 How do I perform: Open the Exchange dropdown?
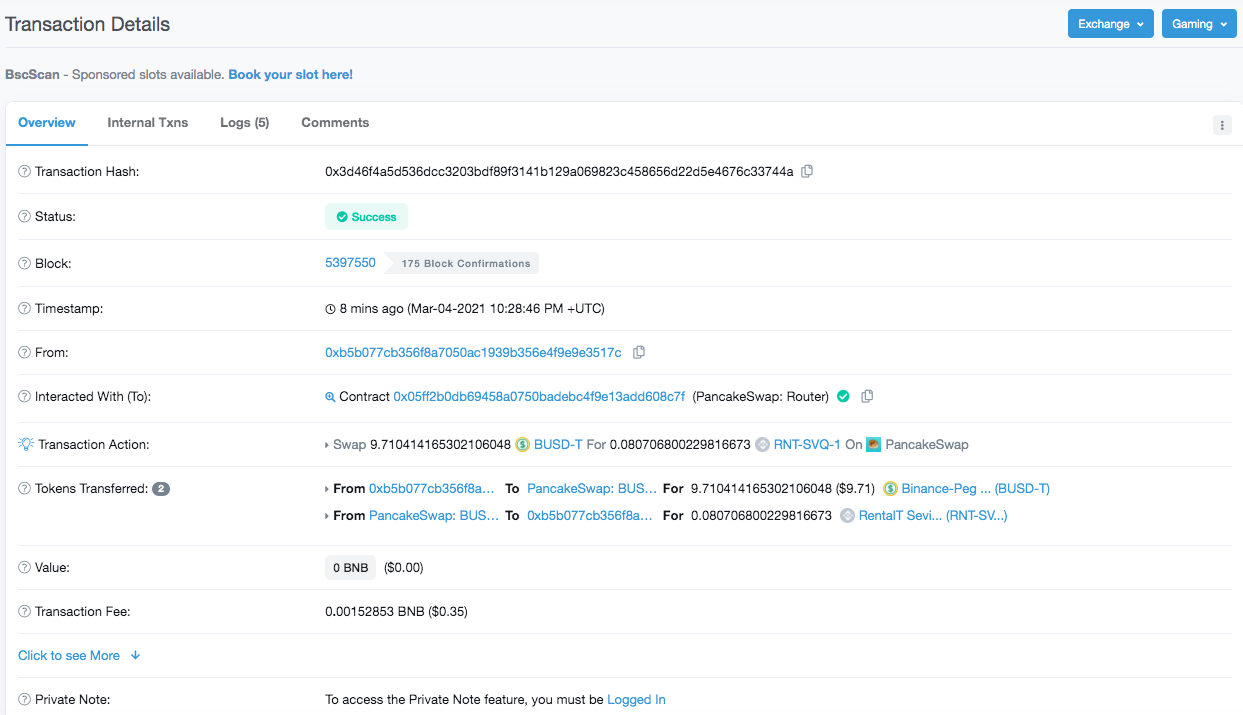tap(1111, 24)
